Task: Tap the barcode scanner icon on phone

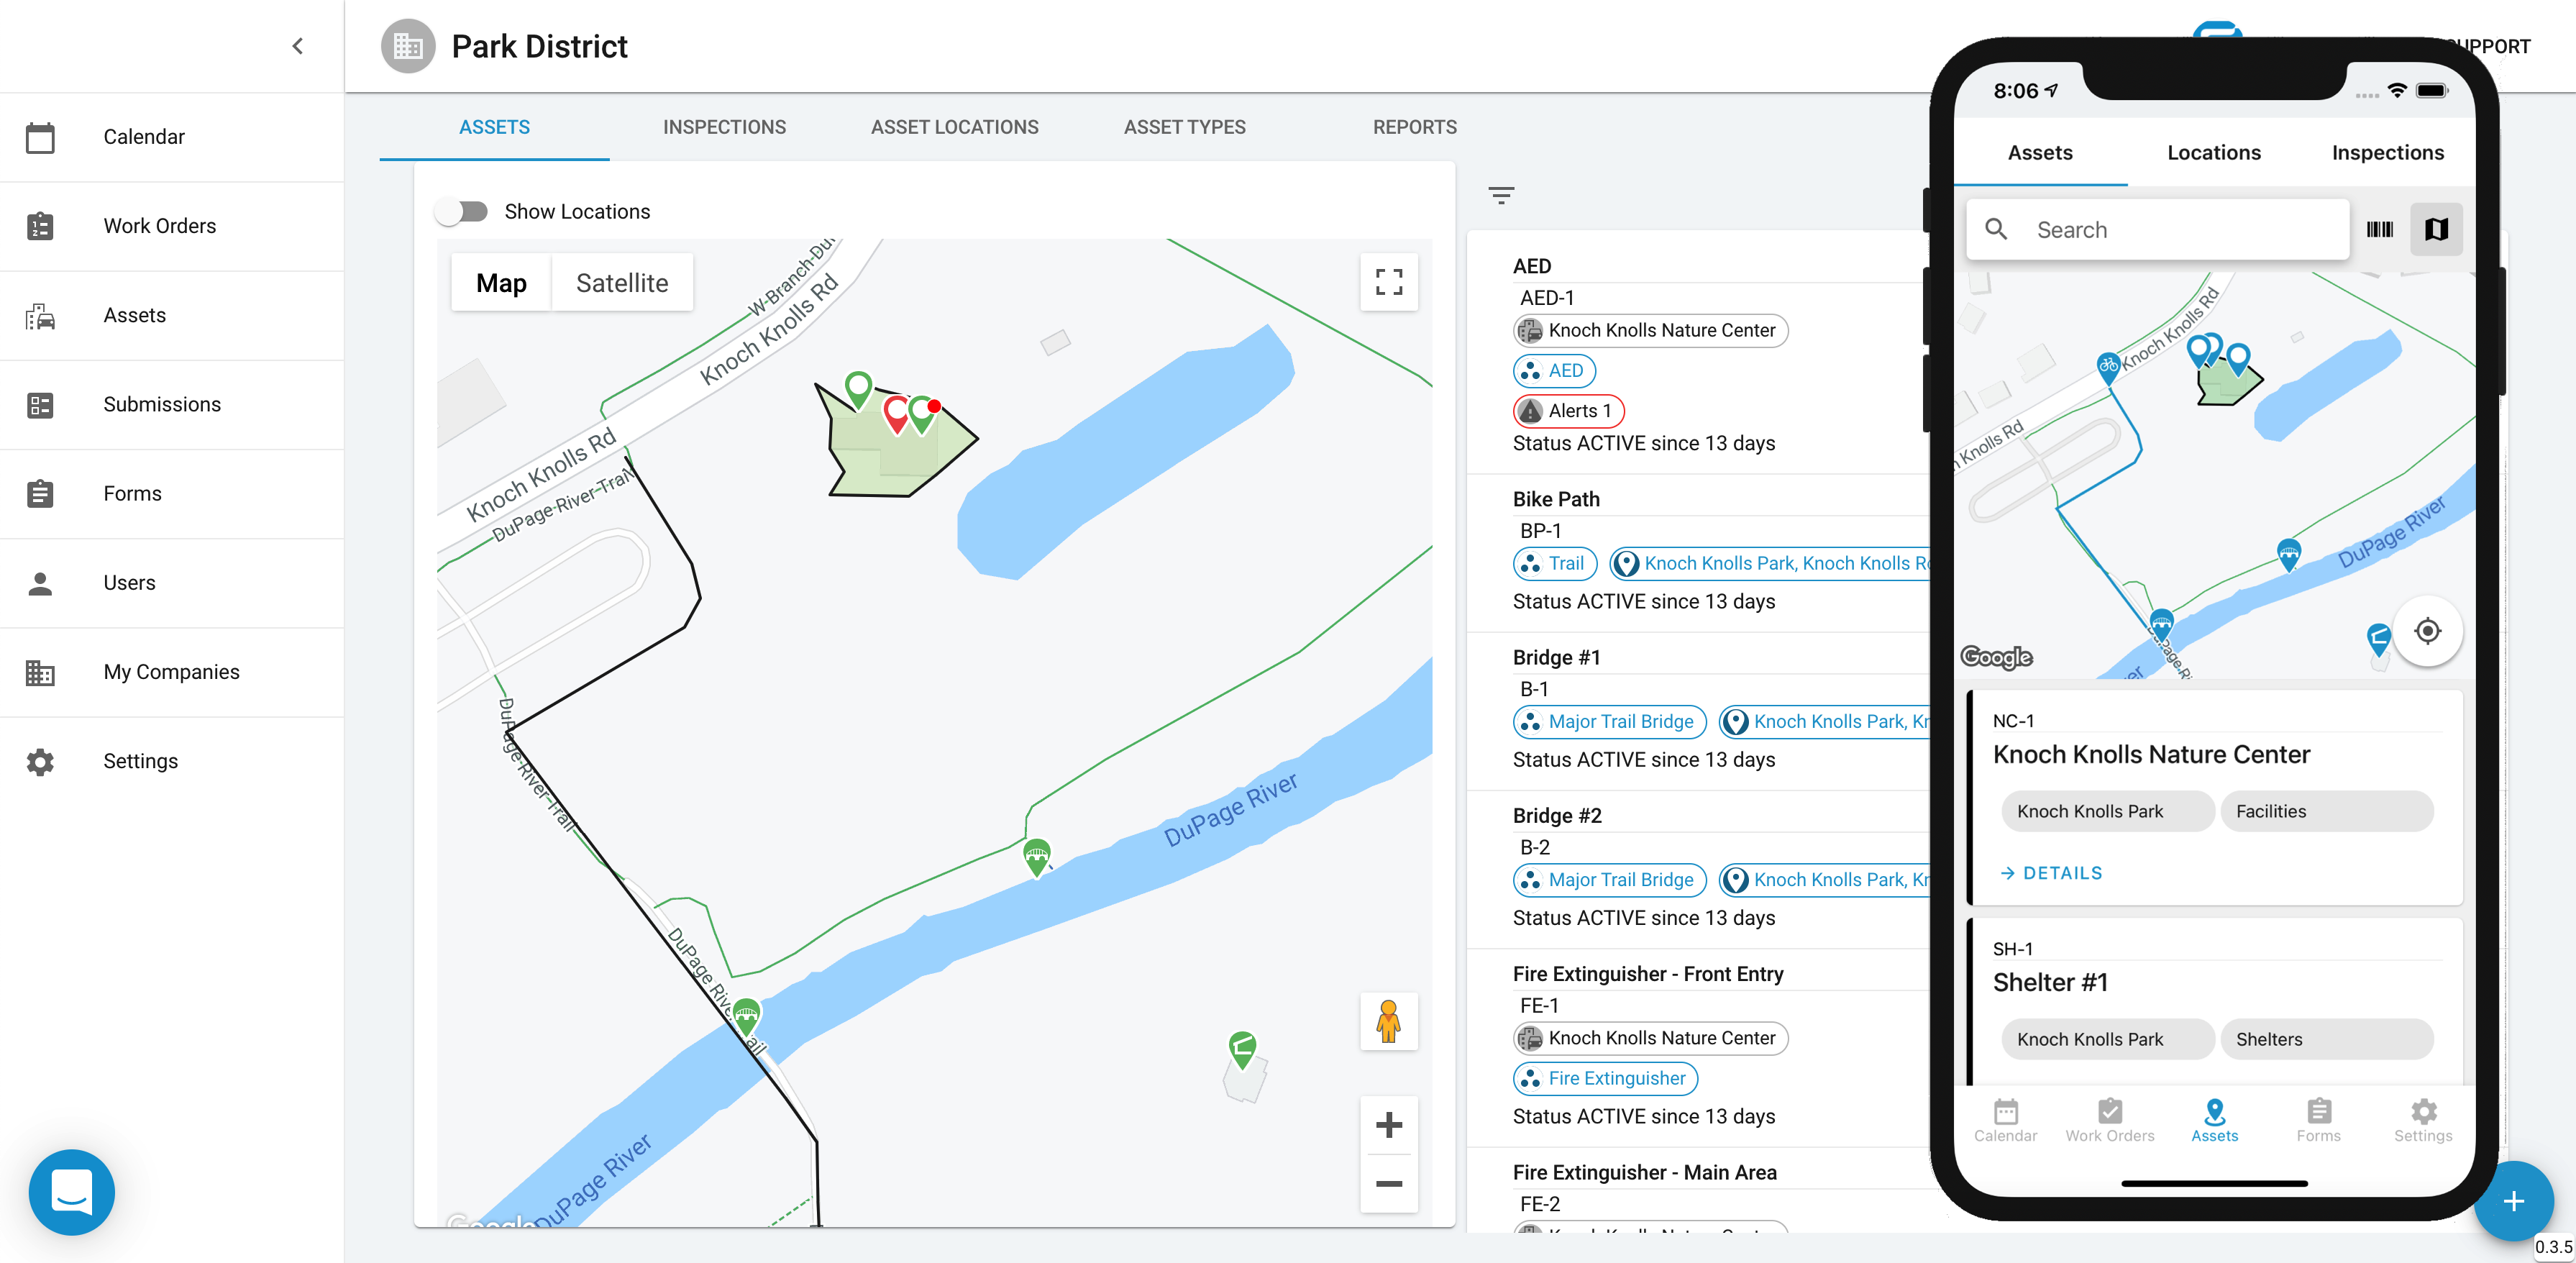Action: 2380,230
